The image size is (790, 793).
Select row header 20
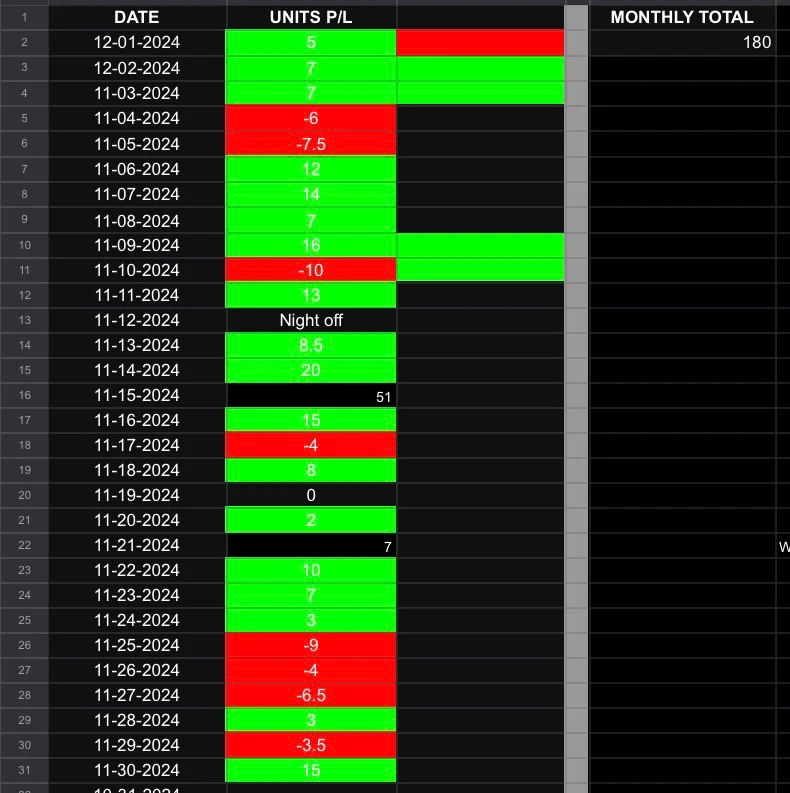click(24, 495)
